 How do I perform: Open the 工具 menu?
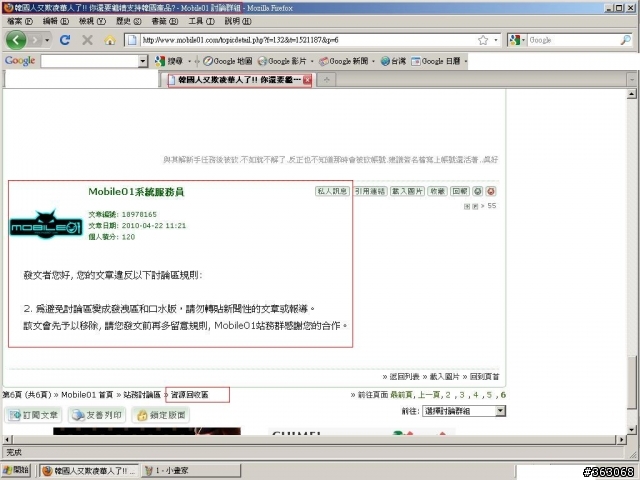[201, 21]
